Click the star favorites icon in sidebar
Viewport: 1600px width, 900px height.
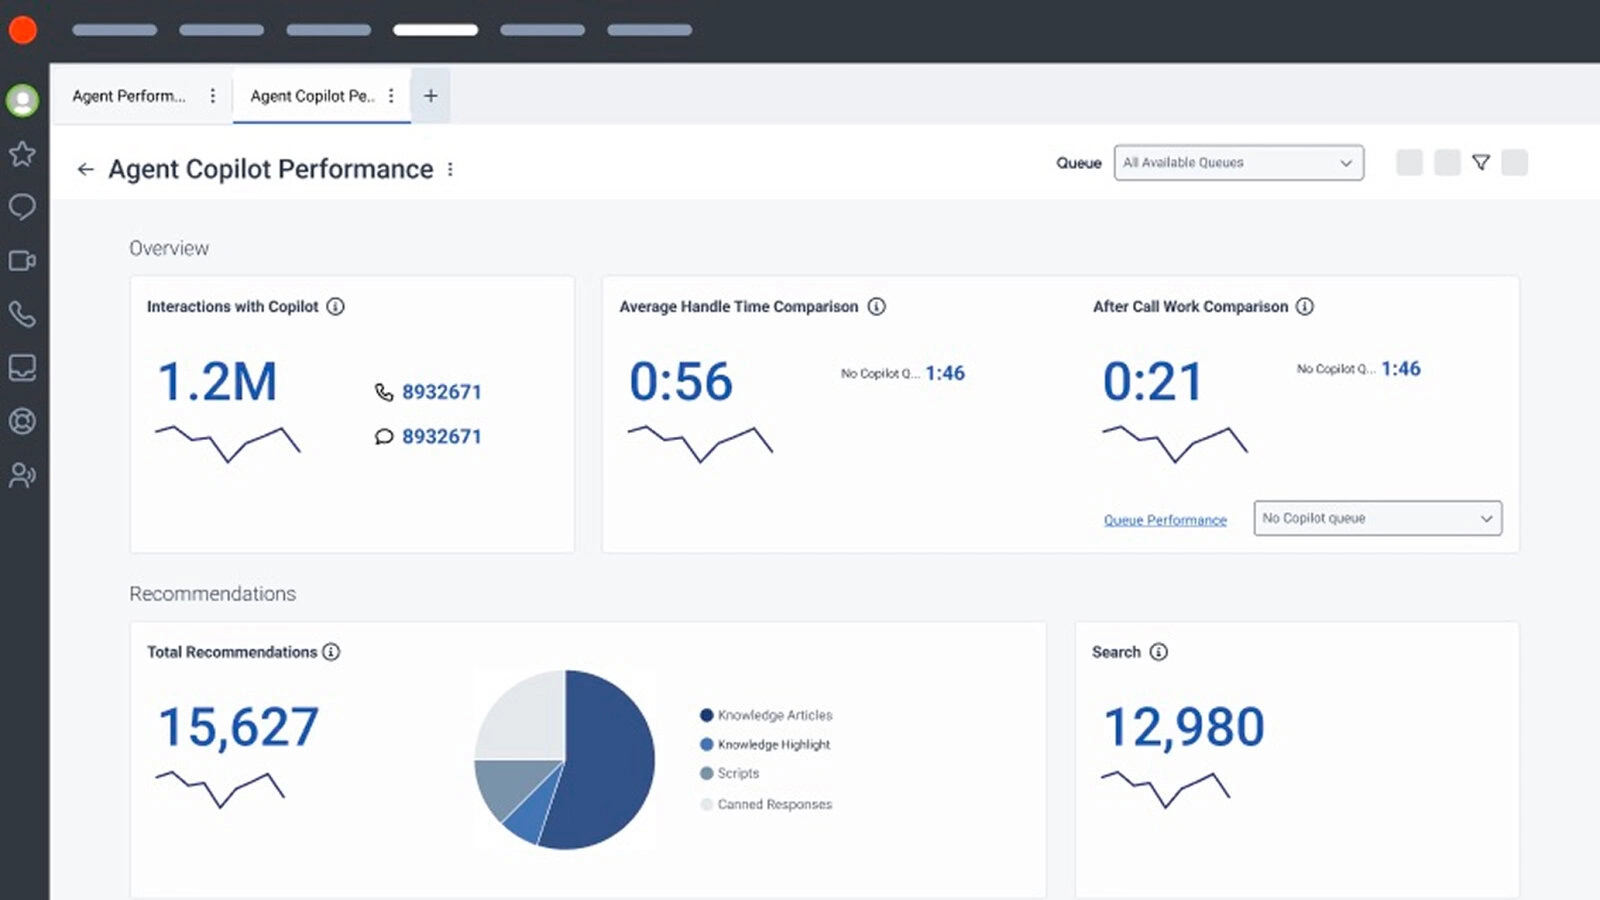[x=22, y=154]
